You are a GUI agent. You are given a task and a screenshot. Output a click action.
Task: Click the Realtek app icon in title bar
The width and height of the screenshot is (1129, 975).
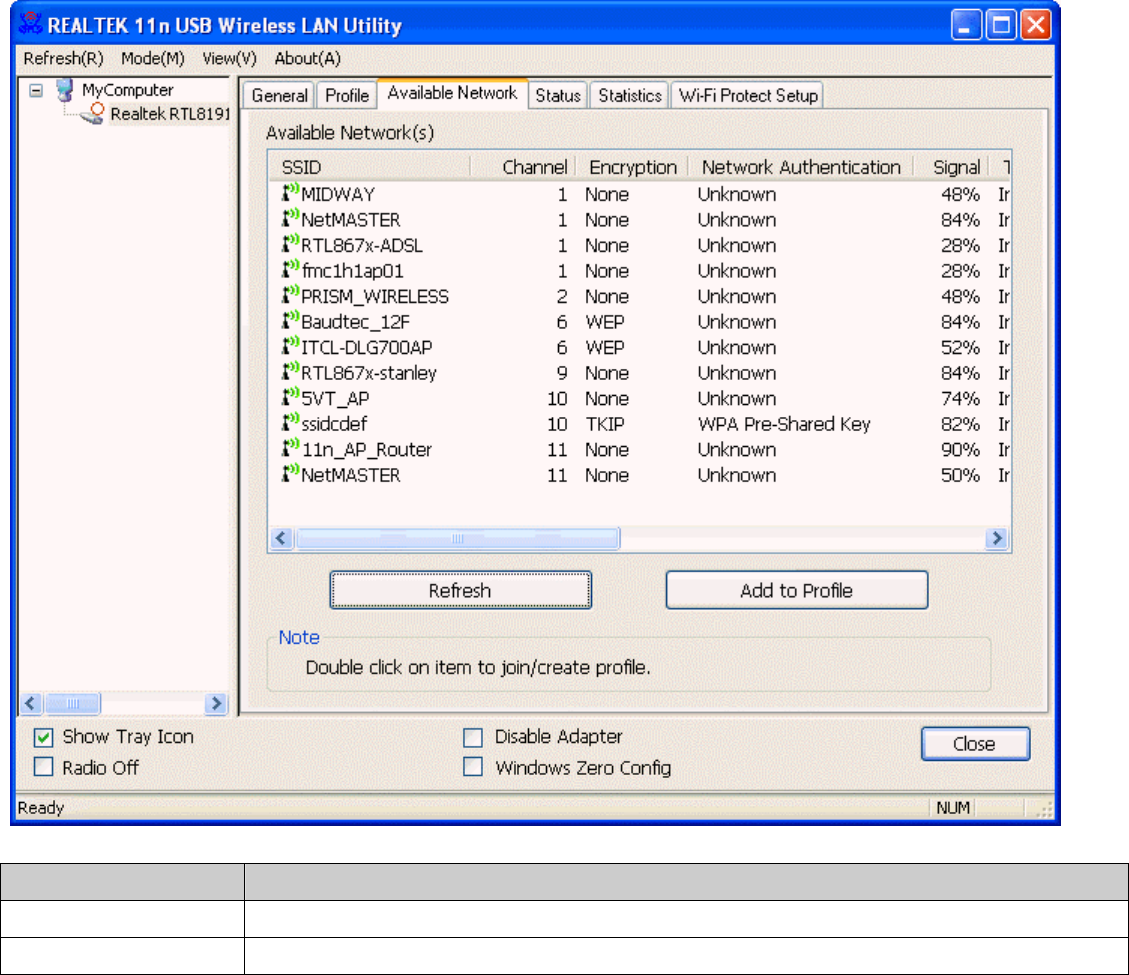[x=31, y=24]
